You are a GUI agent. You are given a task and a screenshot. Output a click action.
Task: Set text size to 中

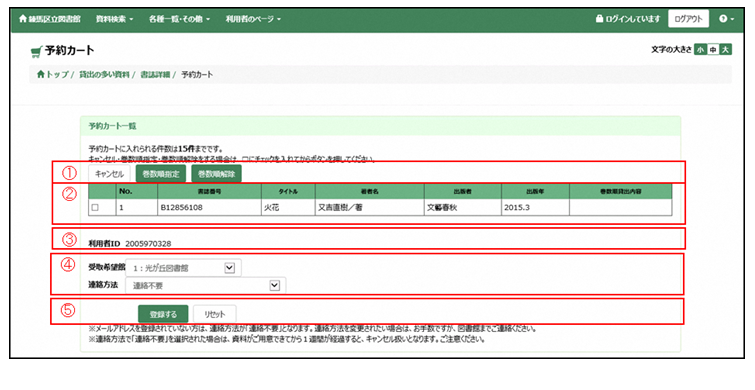[713, 50]
